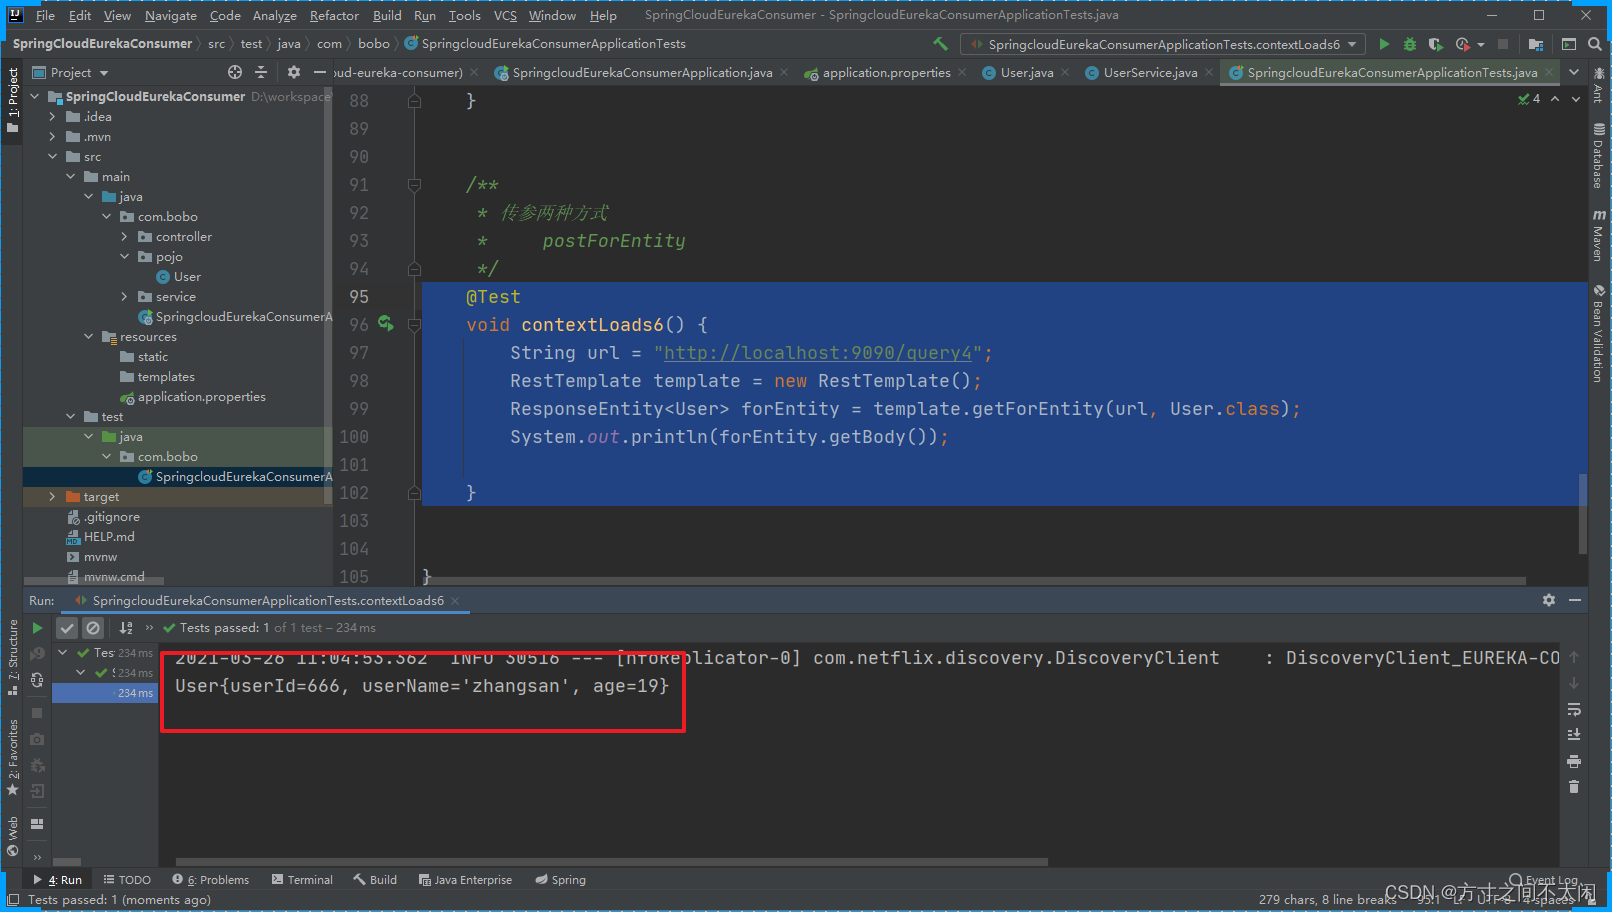
Task: Click the Search Everywhere magnifier icon
Action: click(x=1595, y=44)
